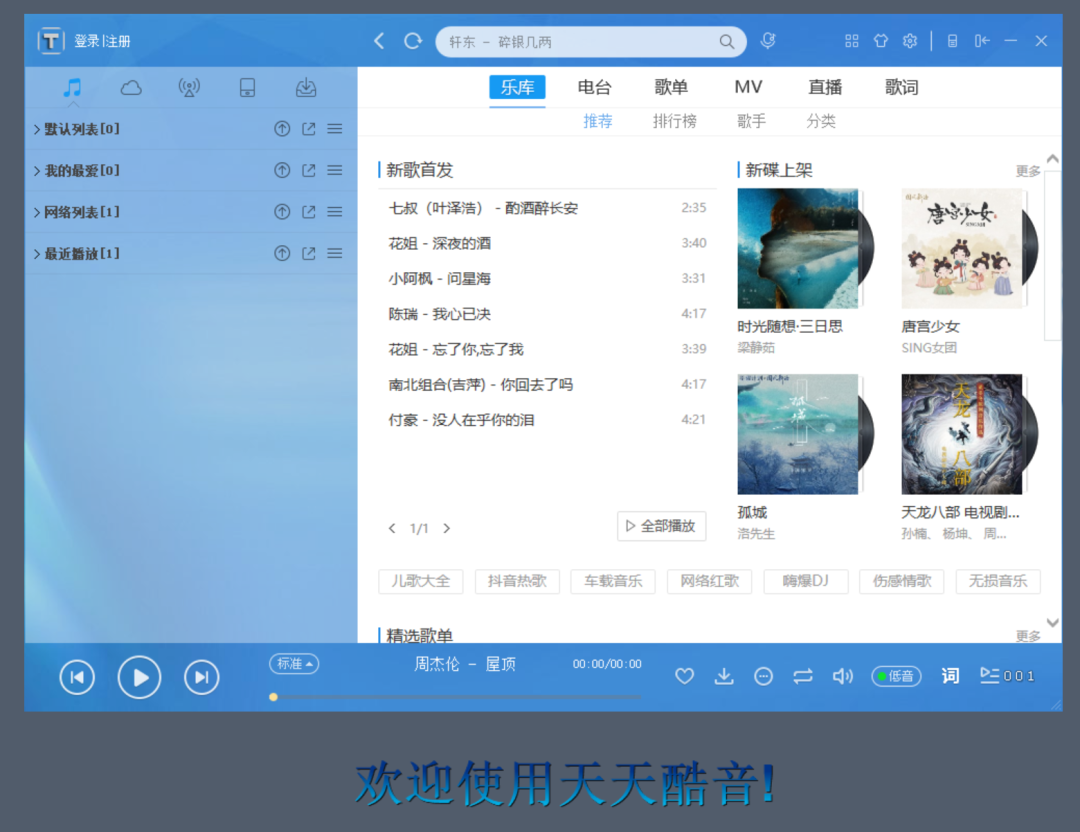Open settings gear icon
The height and width of the screenshot is (832, 1080).
coord(910,41)
